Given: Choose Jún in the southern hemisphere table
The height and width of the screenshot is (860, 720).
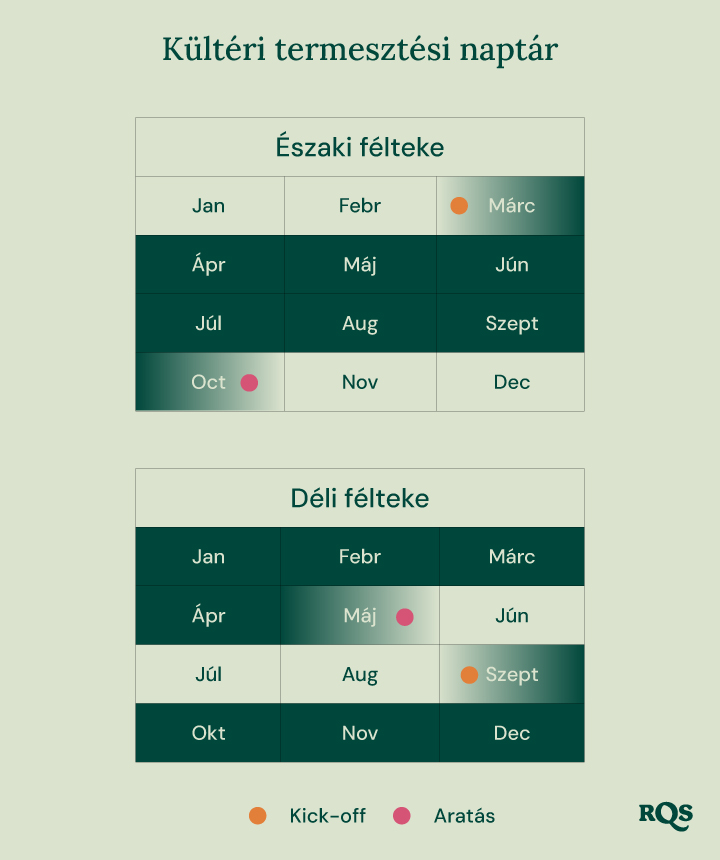Looking at the screenshot, I should [x=512, y=615].
